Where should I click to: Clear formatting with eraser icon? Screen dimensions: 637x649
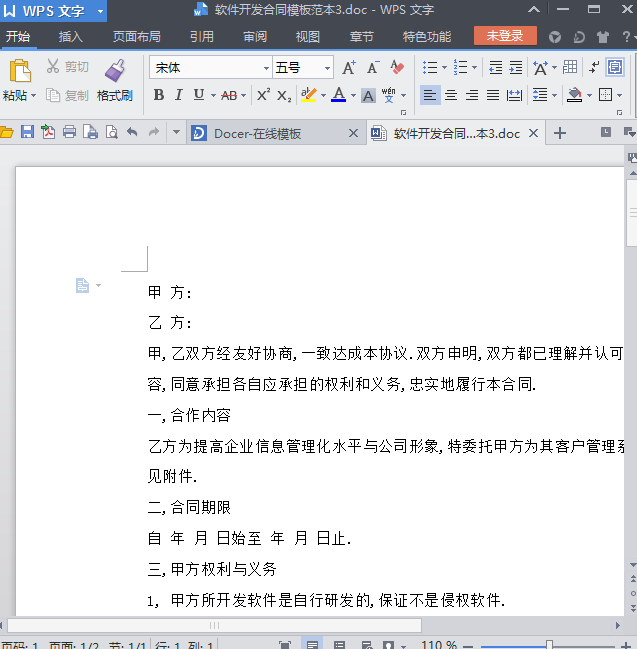click(397, 67)
